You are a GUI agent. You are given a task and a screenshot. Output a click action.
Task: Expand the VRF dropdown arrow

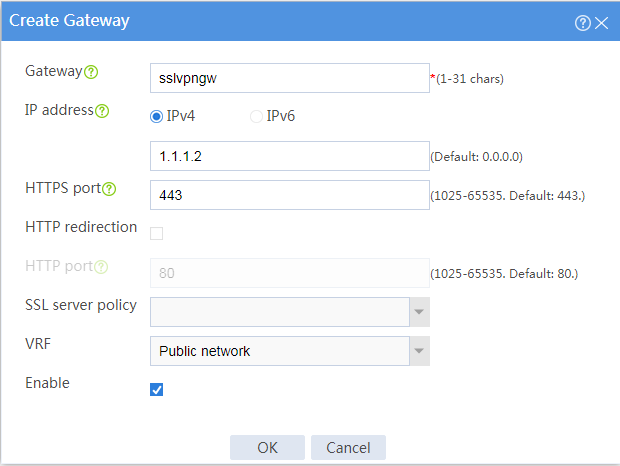click(x=420, y=351)
